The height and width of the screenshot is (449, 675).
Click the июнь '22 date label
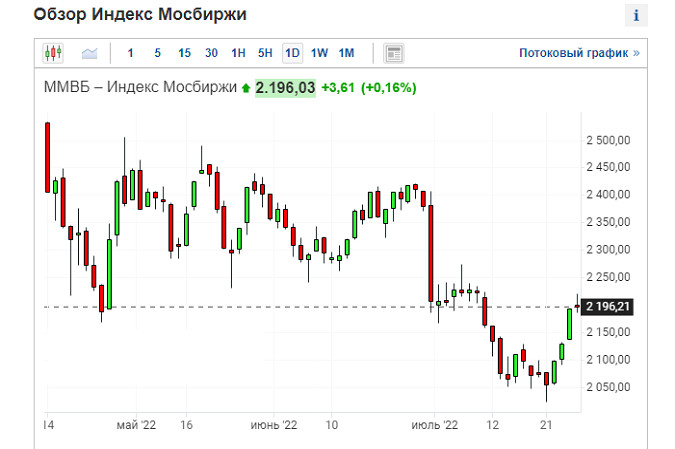274,425
